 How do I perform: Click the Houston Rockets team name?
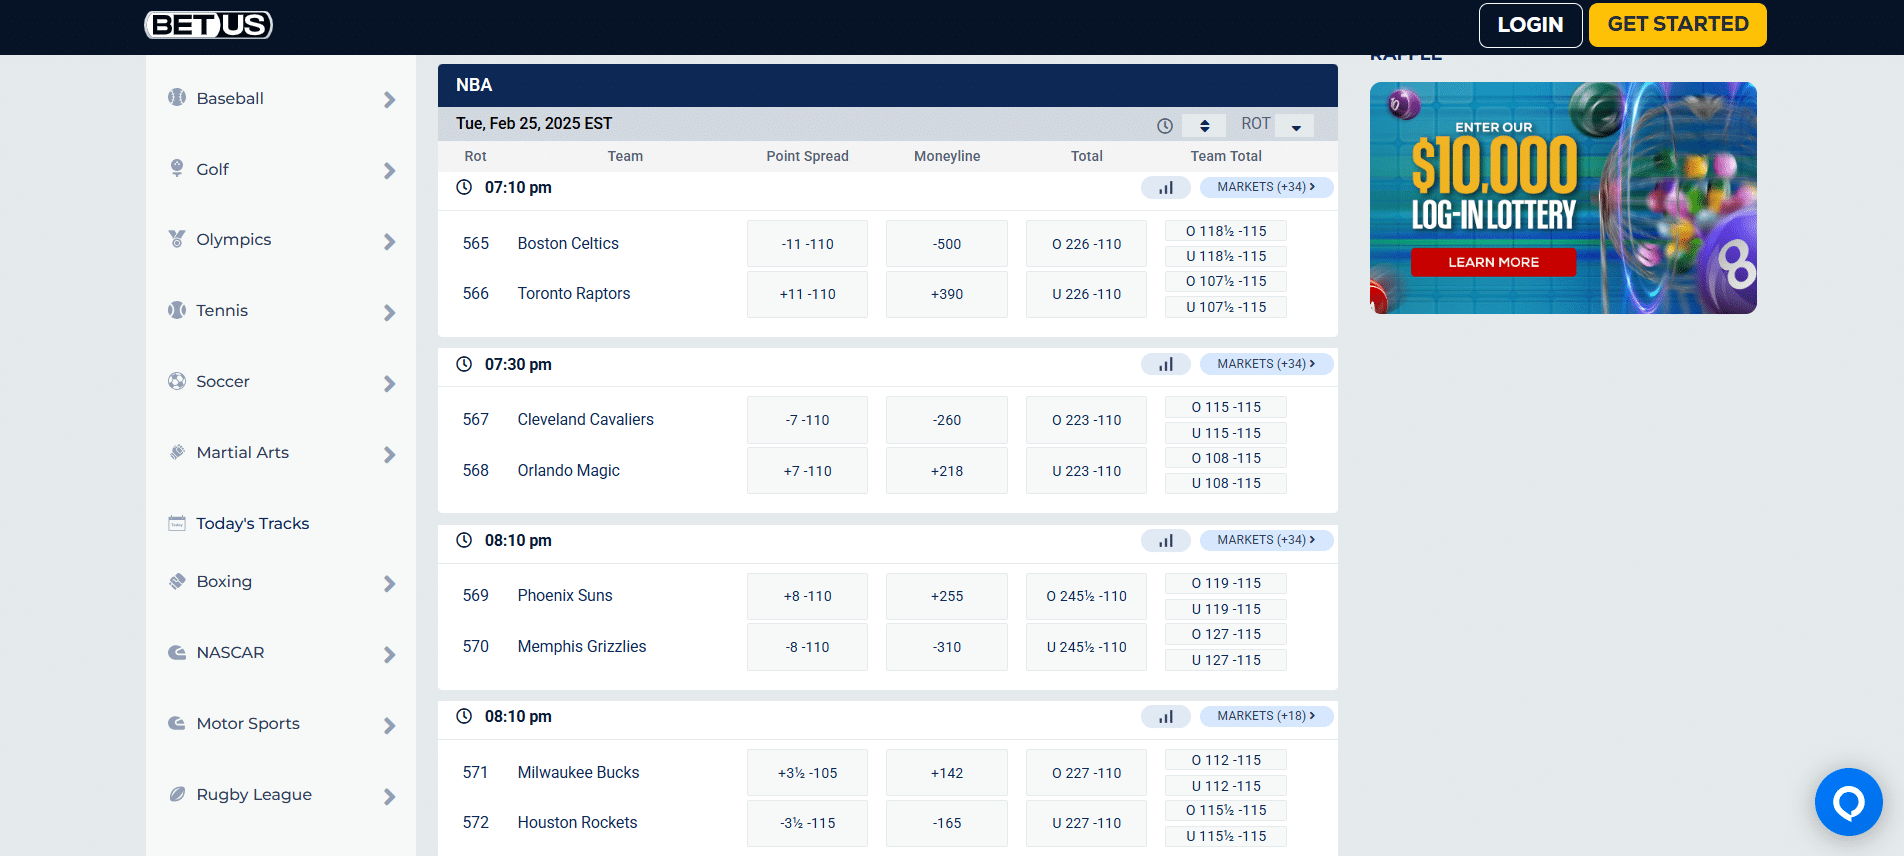point(577,822)
